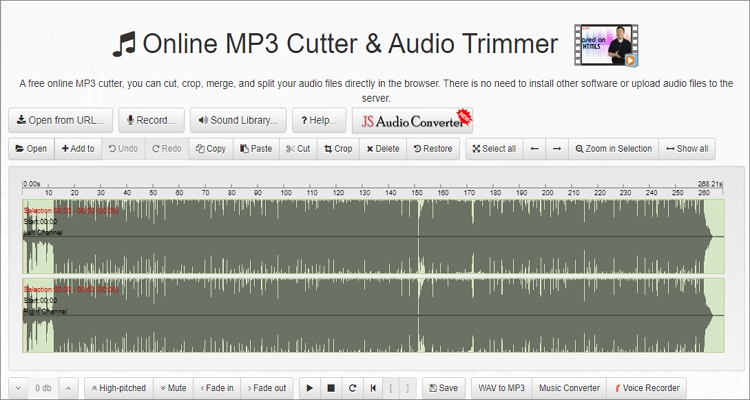Click the music note logo icon
This screenshot has height=400, width=750.
[x=124, y=44]
